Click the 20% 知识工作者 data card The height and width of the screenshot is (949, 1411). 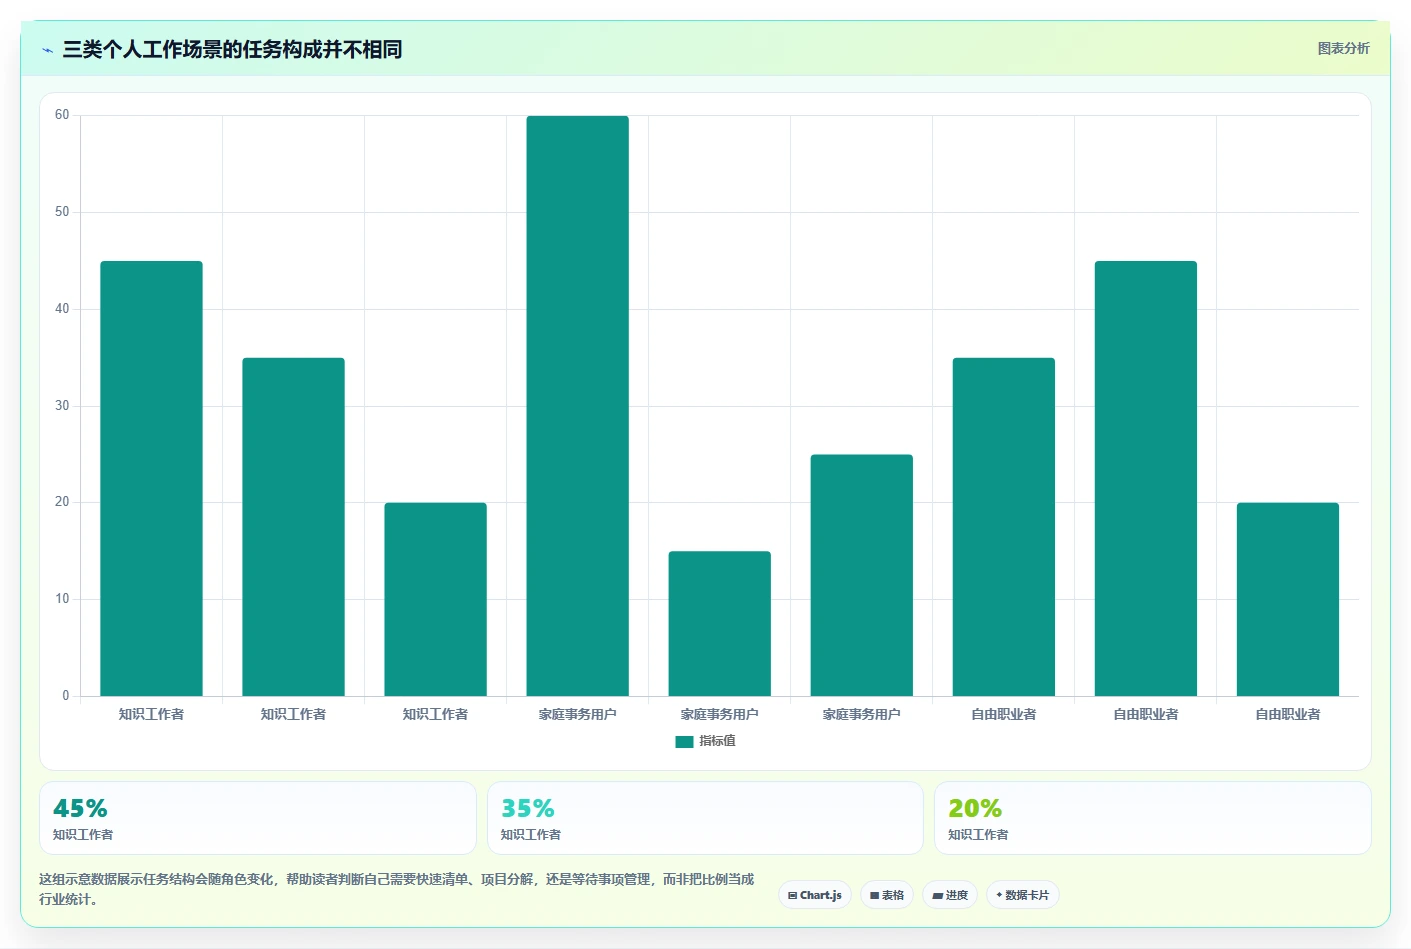(x=1152, y=818)
